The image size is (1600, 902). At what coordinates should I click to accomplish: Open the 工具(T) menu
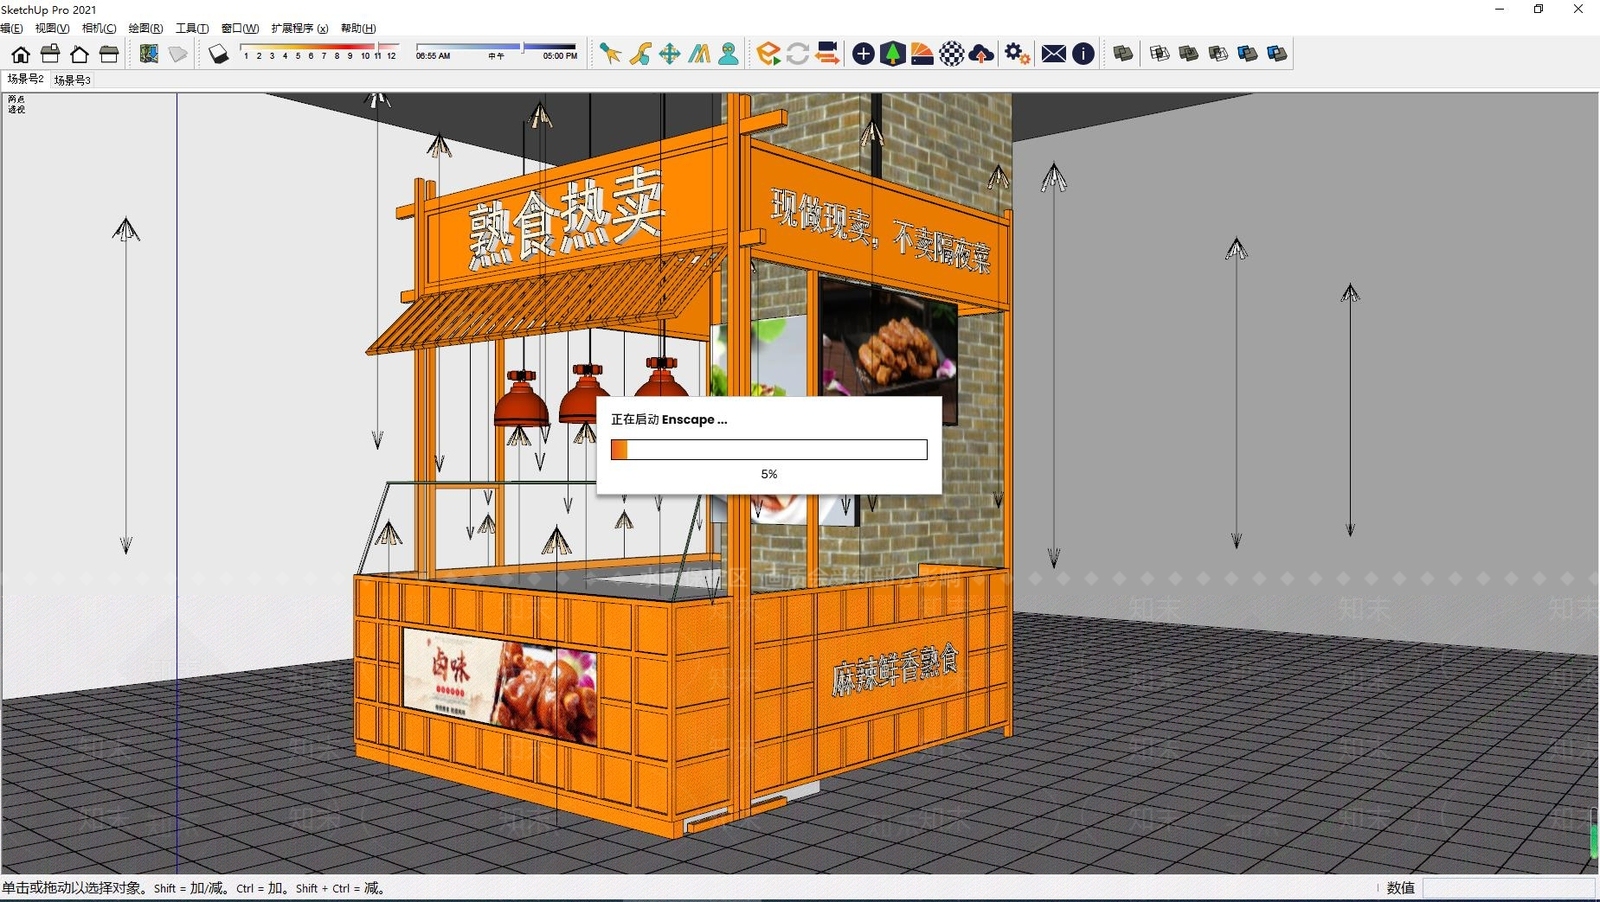[x=192, y=28]
